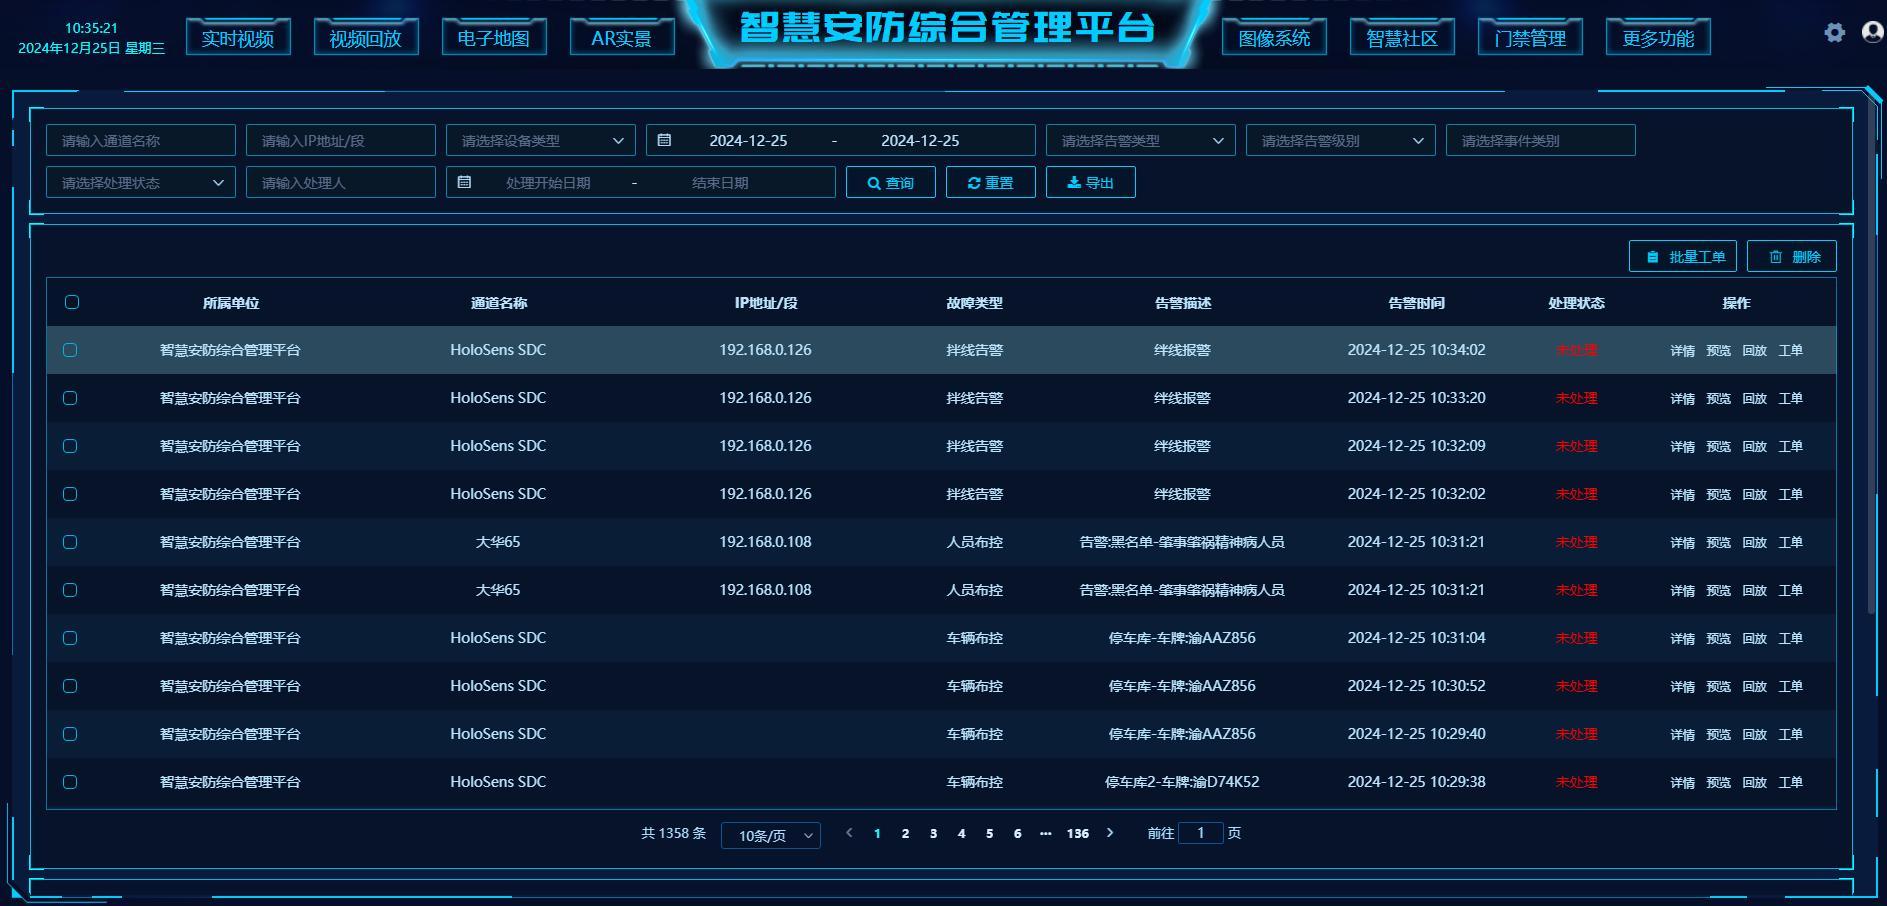This screenshot has height=906, width=1887.
Task: Check the row with alarm time 10:33:20
Action: [70, 398]
